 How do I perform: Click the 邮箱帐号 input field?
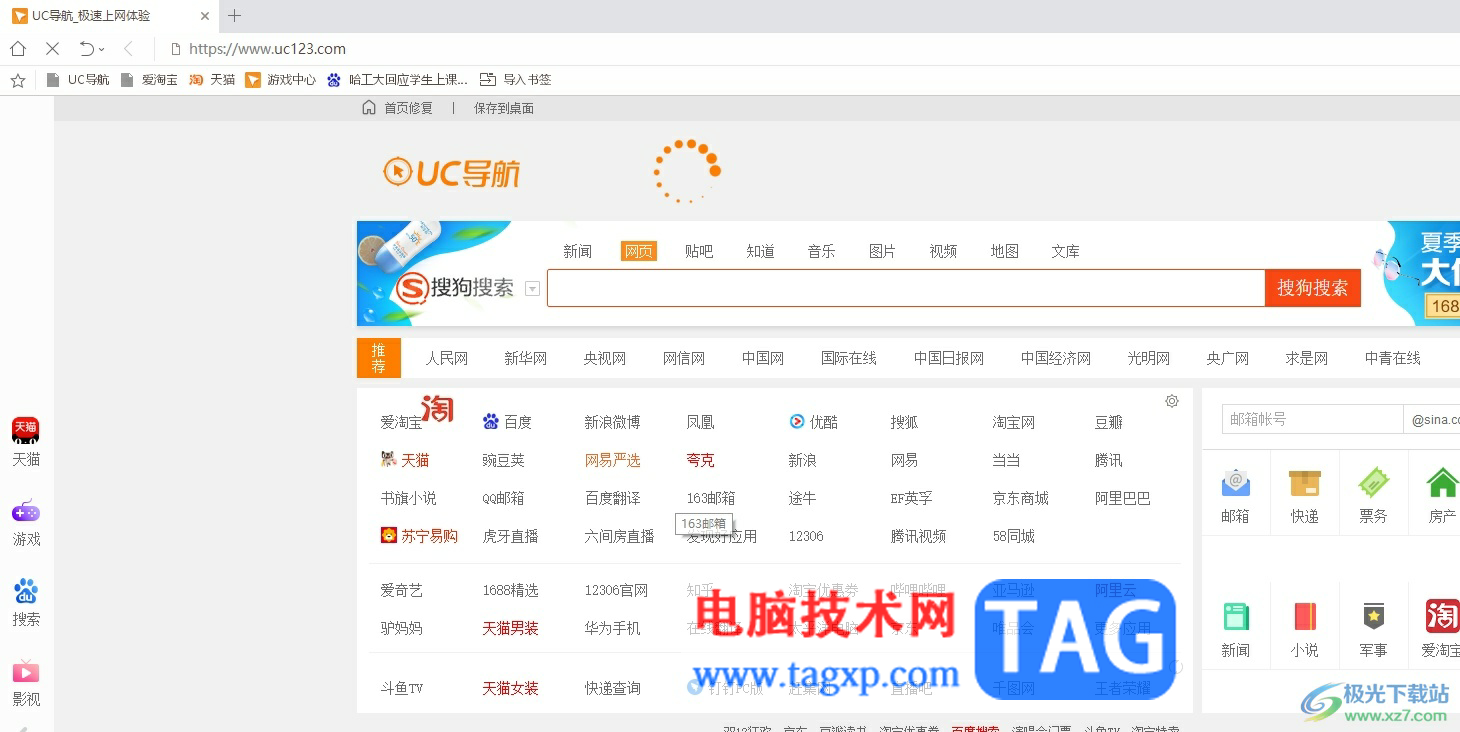pos(1312,419)
